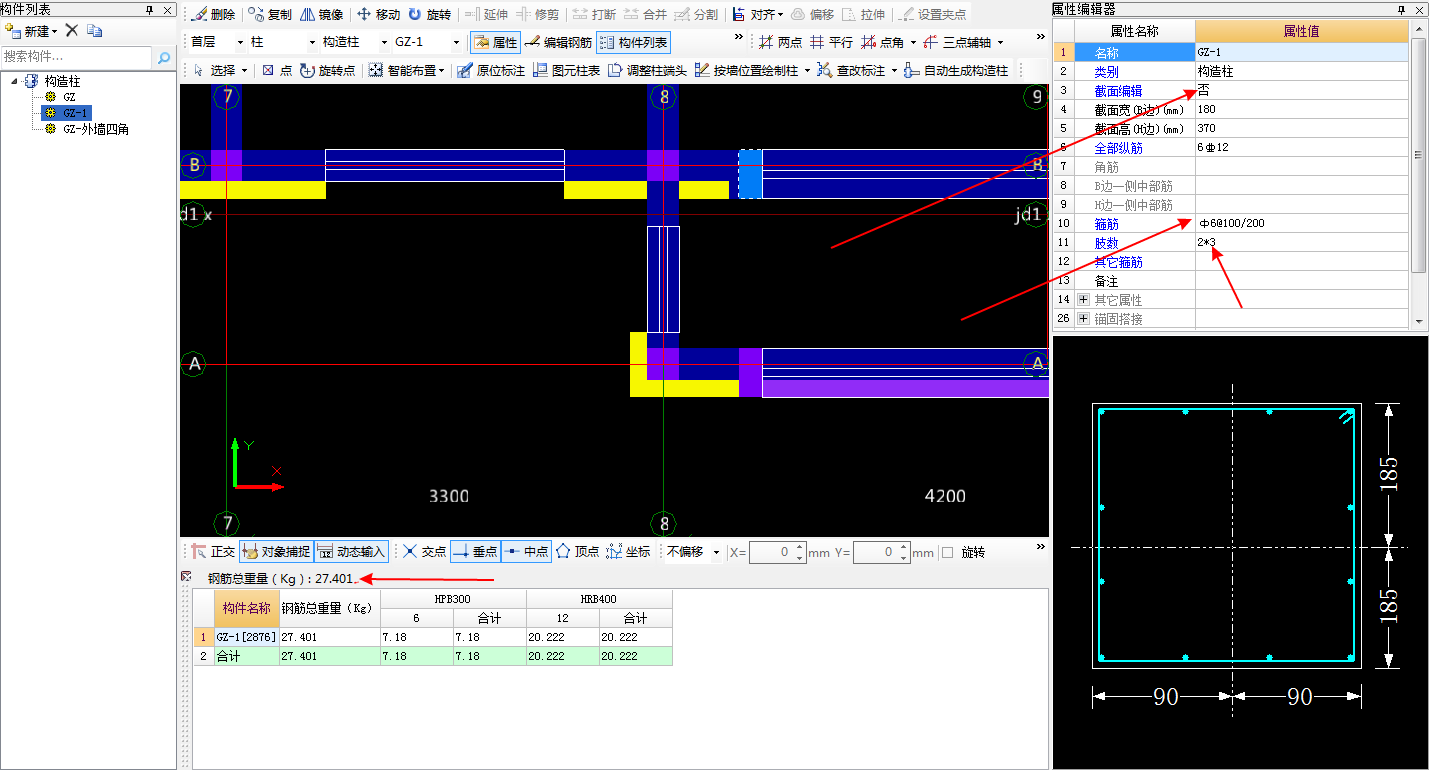Click the GZ-1[2876] row in the rebar table
Viewport: 1429px width, 770px height.
point(432,637)
